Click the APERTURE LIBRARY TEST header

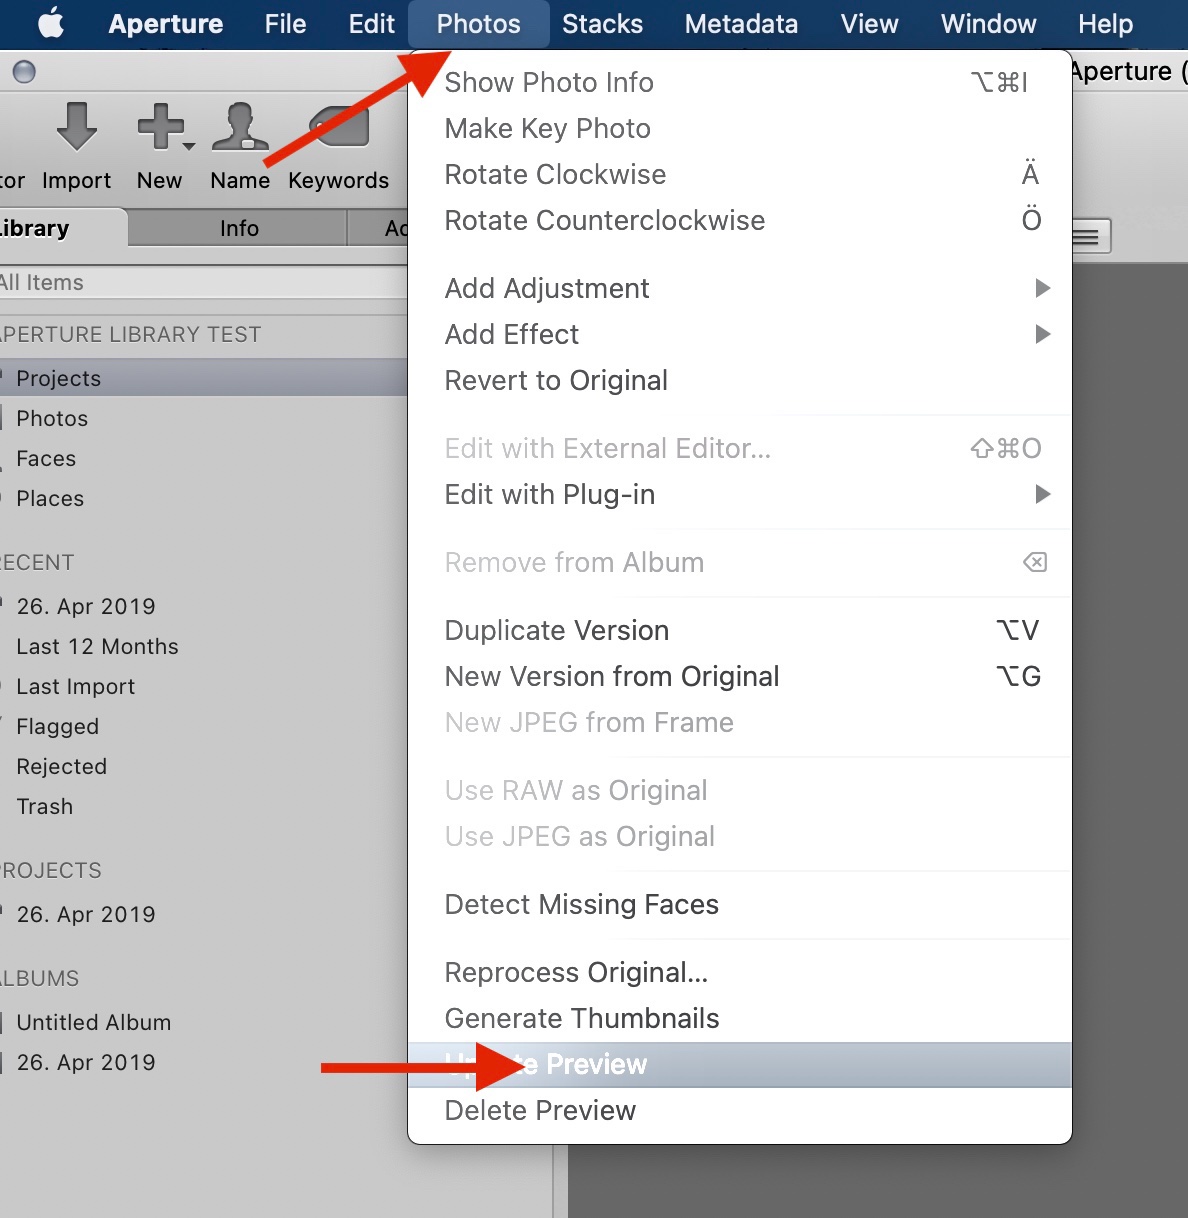[130, 334]
